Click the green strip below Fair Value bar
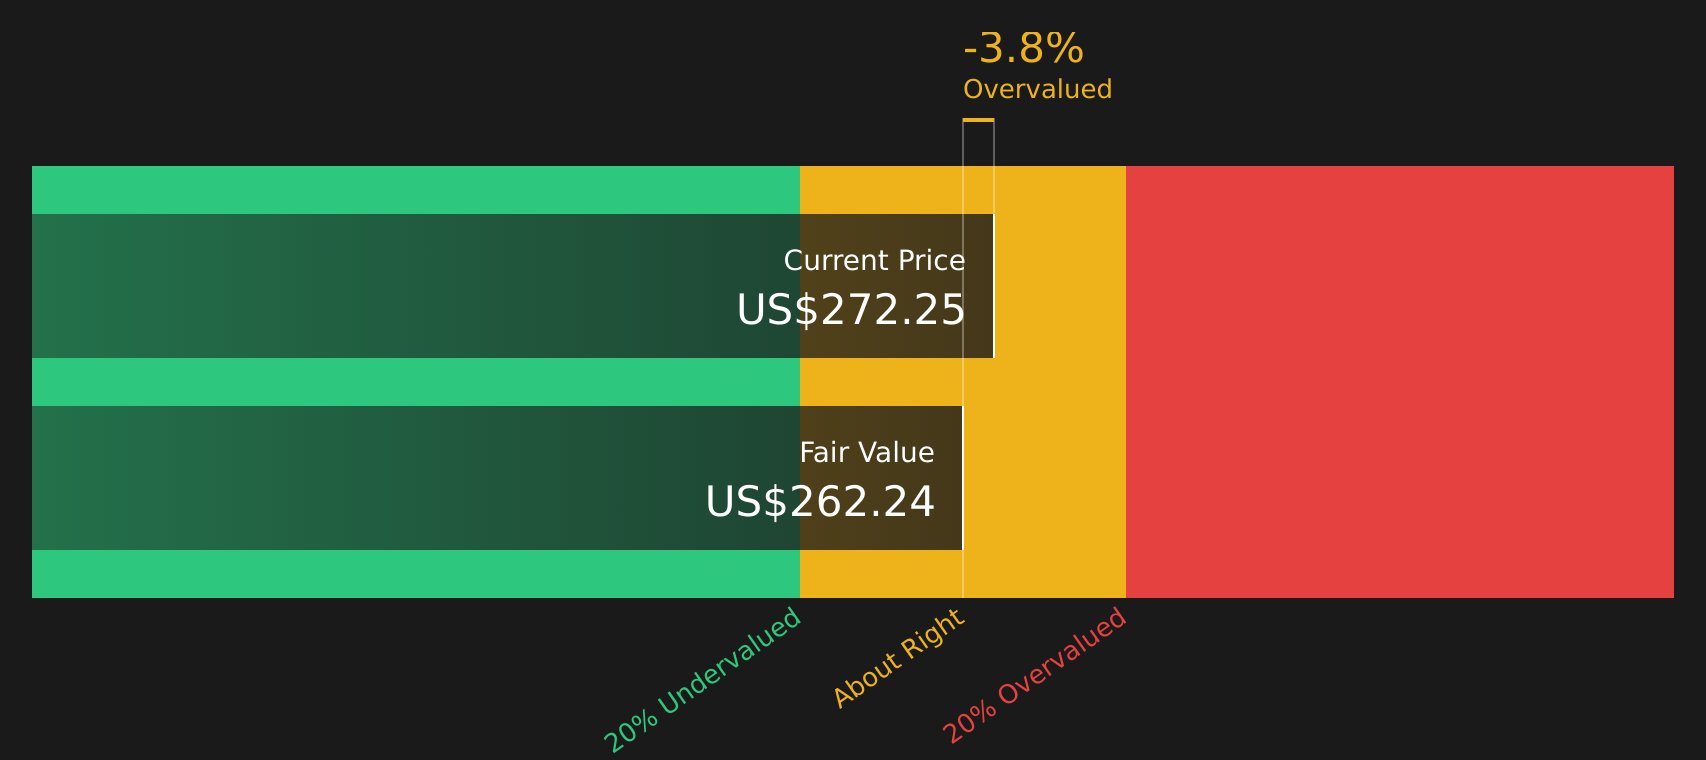The width and height of the screenshot is (1706, 760). coord(416,574)
